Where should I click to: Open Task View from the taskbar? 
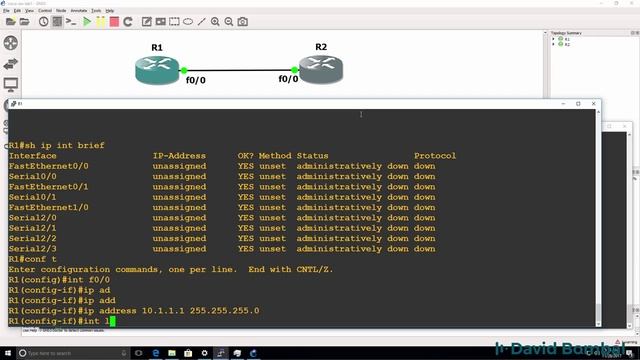point(139,353)
